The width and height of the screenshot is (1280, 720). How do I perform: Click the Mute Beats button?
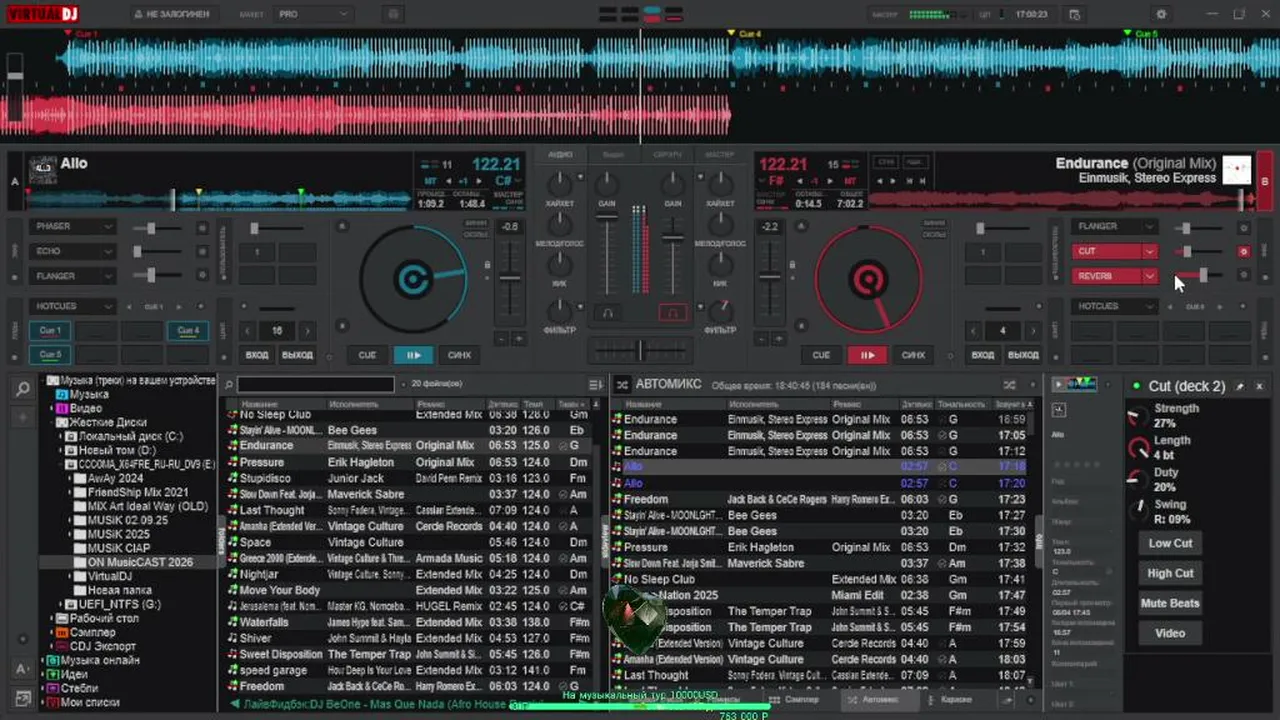1170,603
